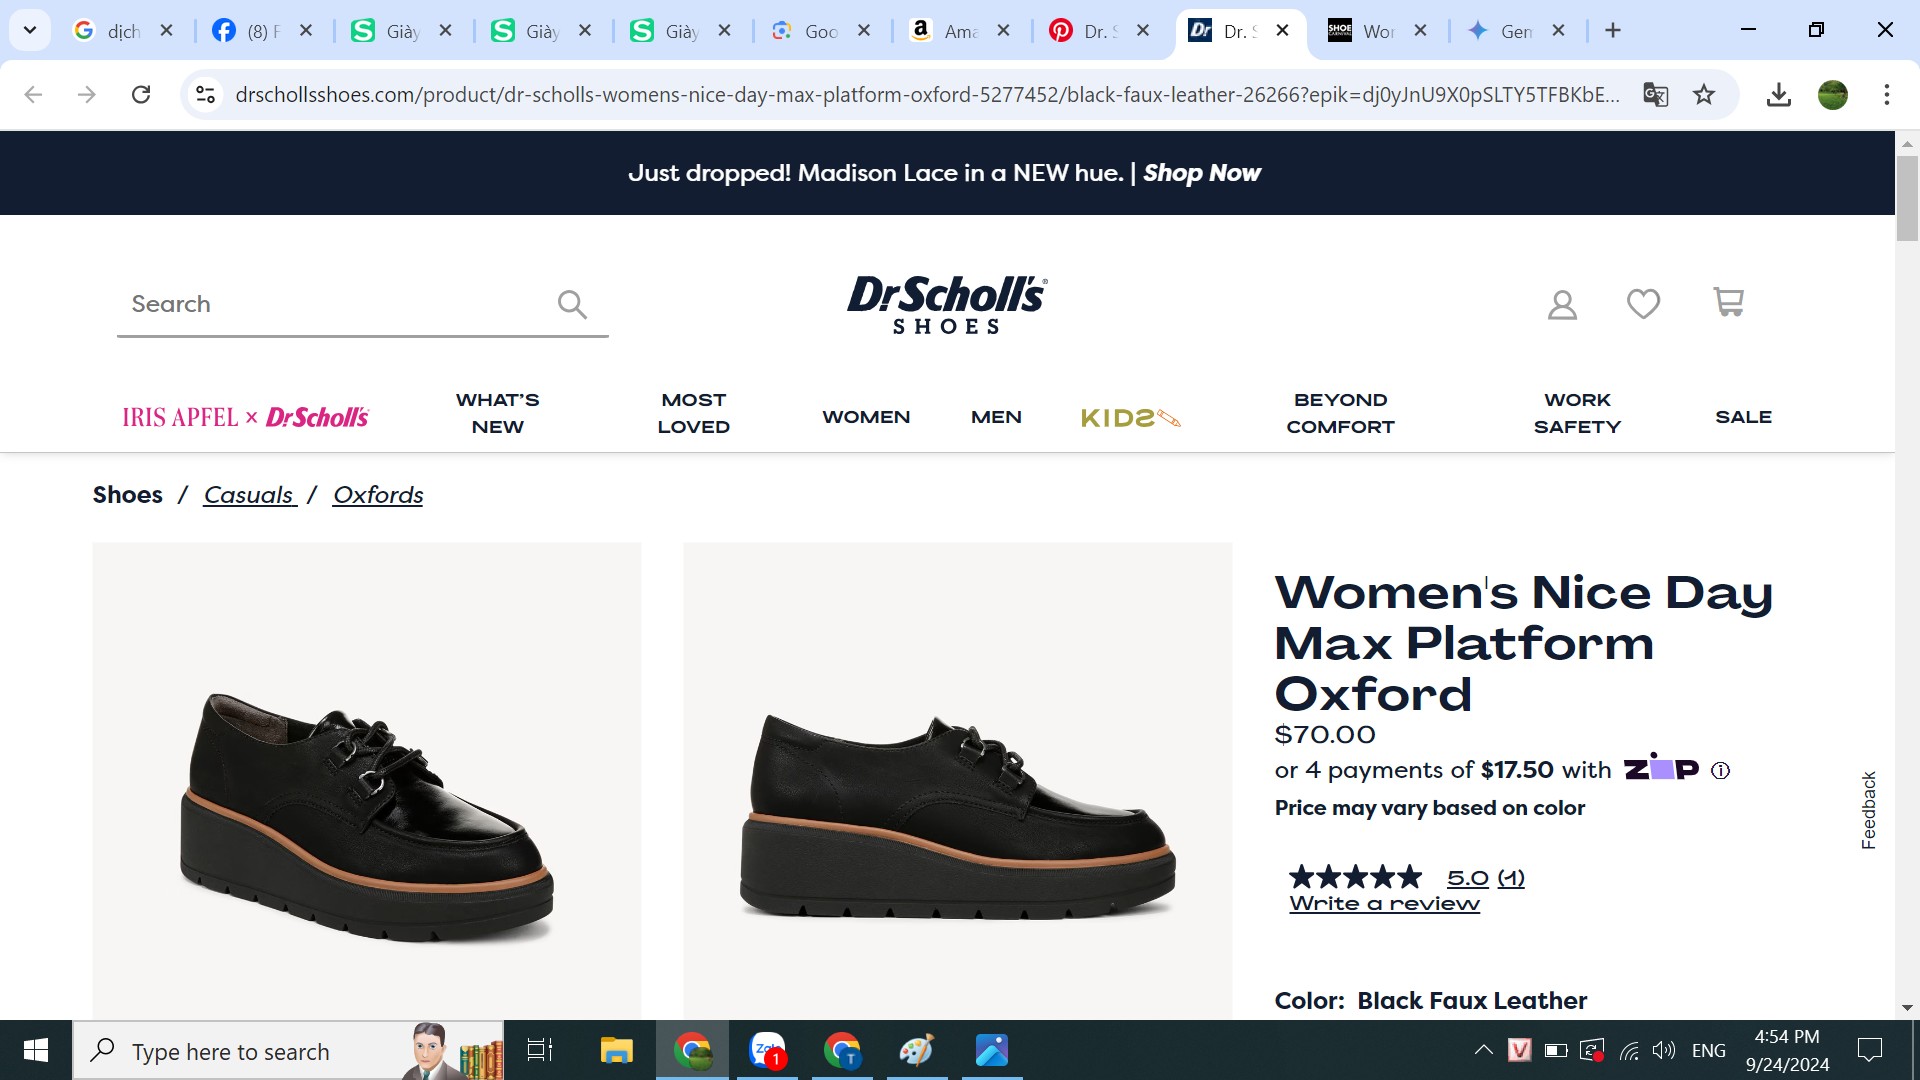Image resolution: width=1920 pixels, height=1080 pixels.
Task: View site information icon in address bar
Action: click(205, 95)
